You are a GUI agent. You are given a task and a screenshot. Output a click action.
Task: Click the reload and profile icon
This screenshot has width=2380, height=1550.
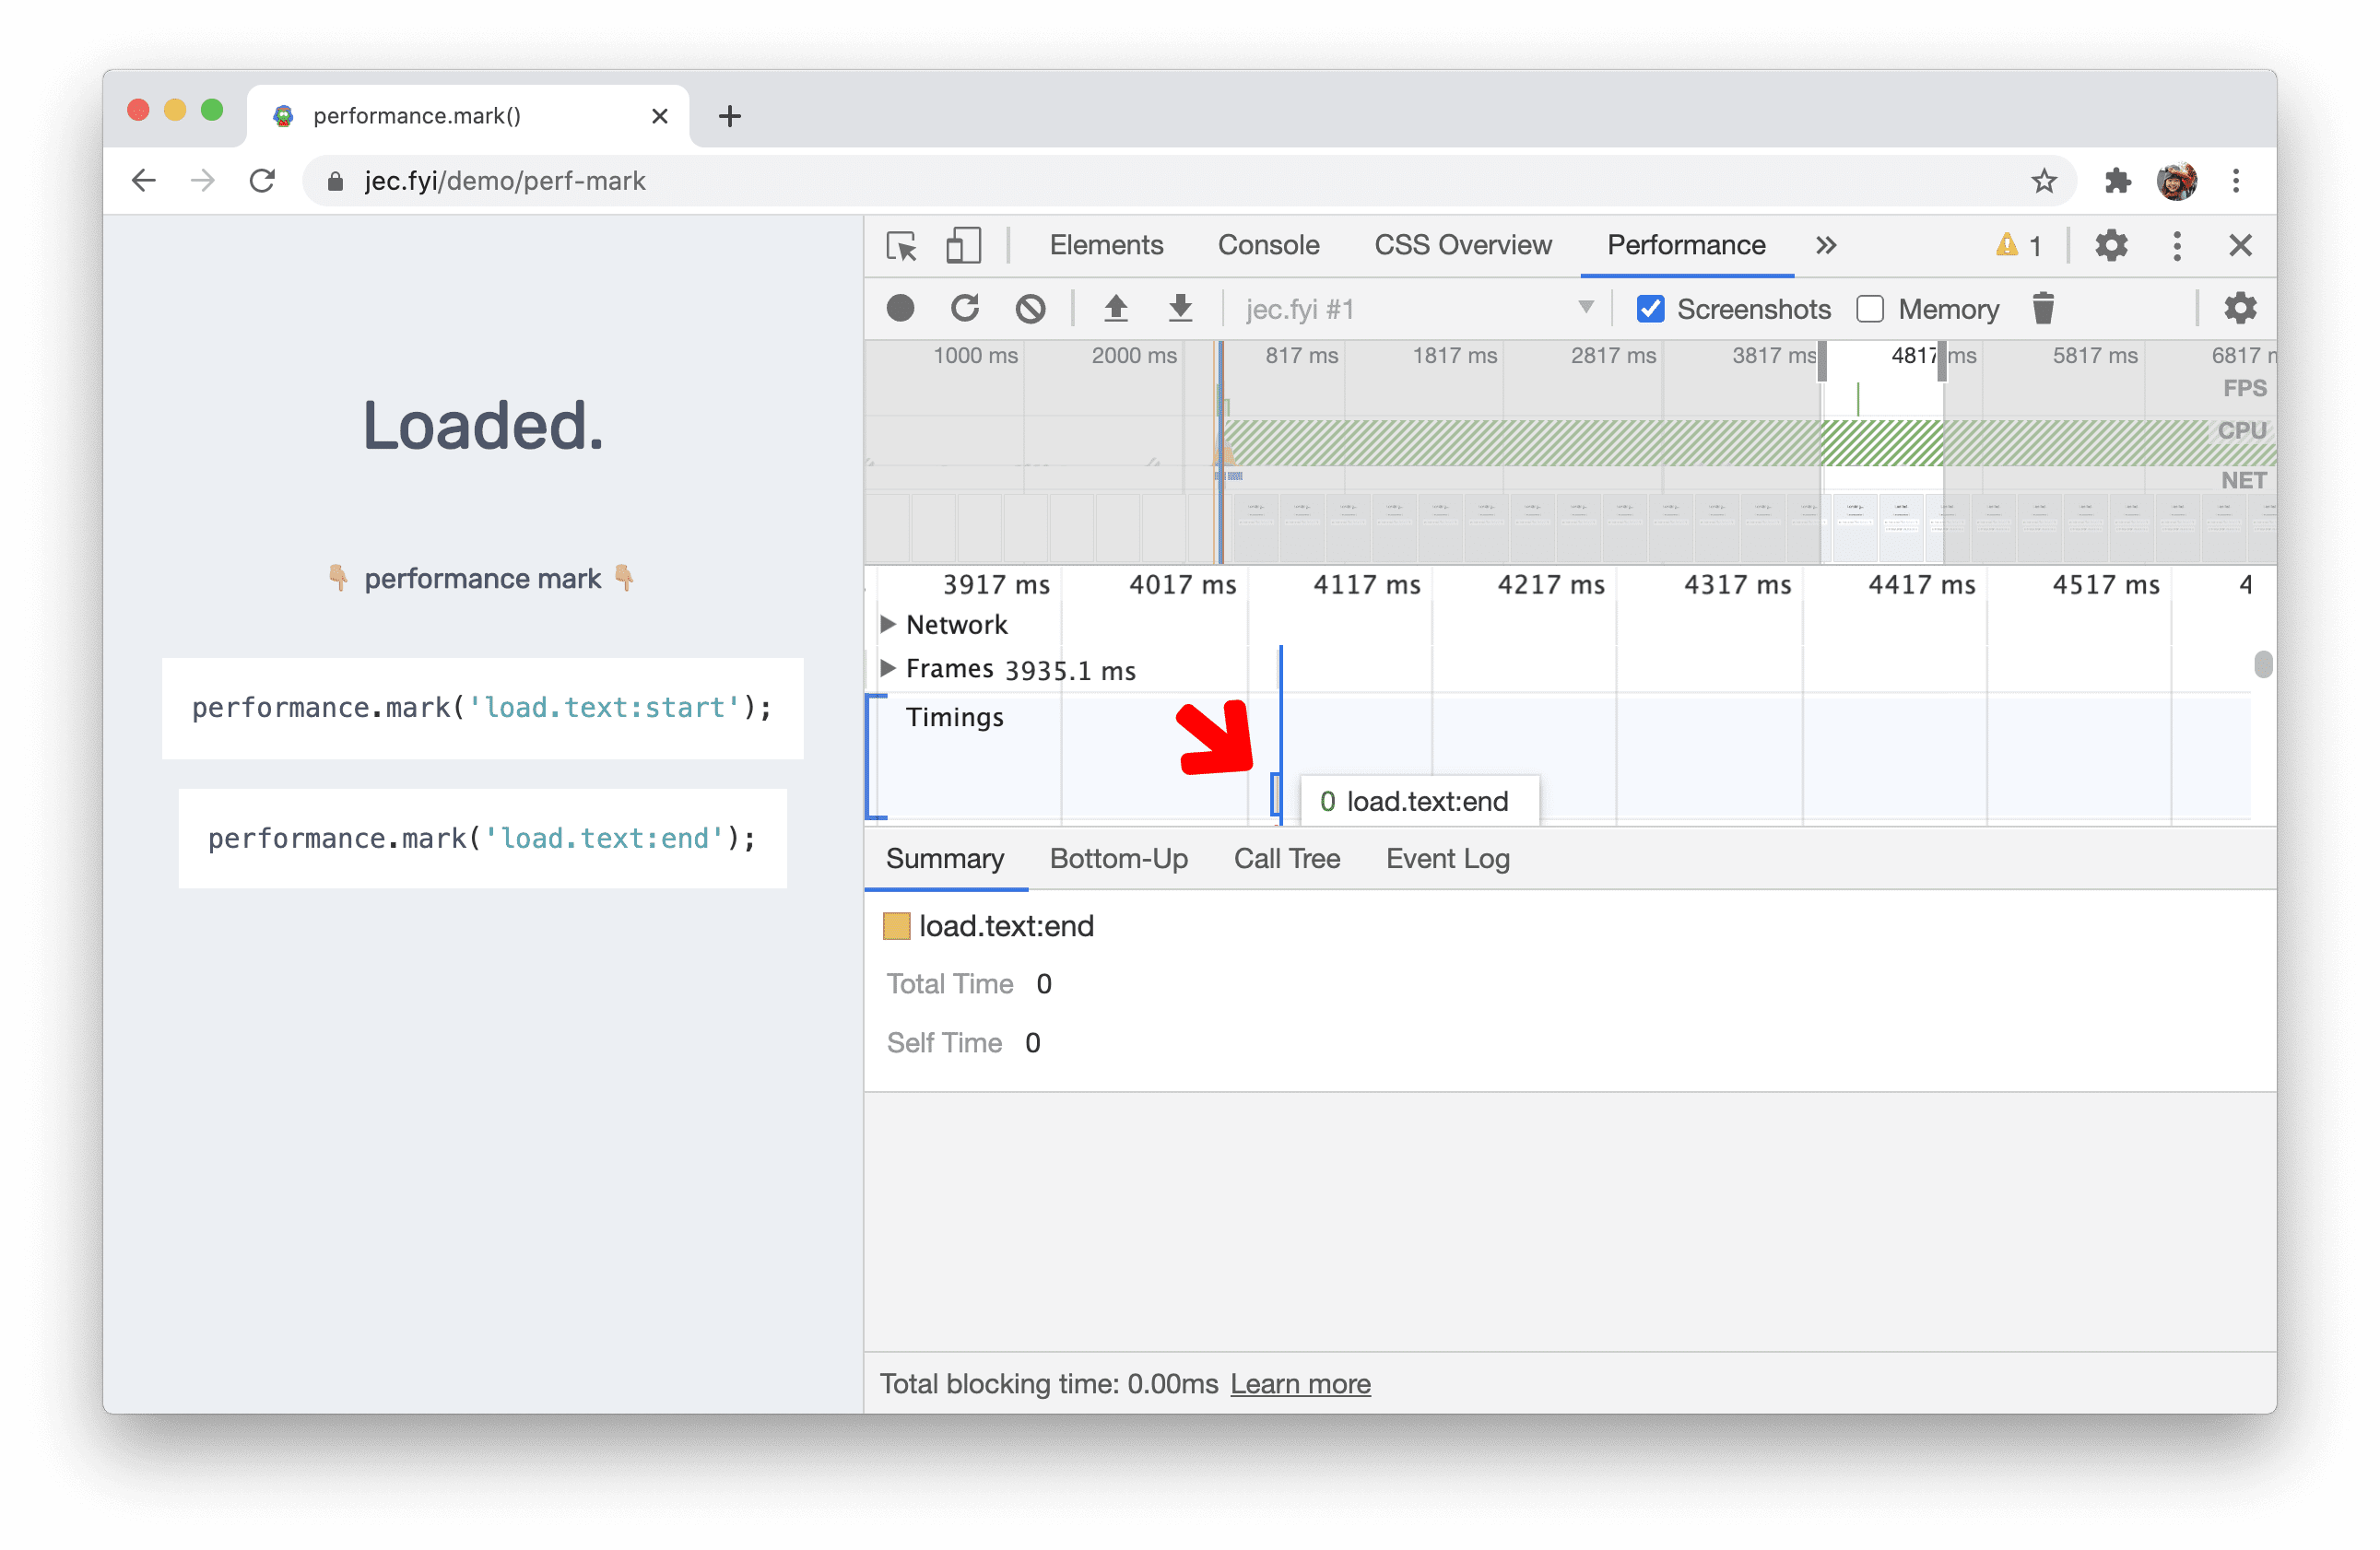[x=964, y=307]
